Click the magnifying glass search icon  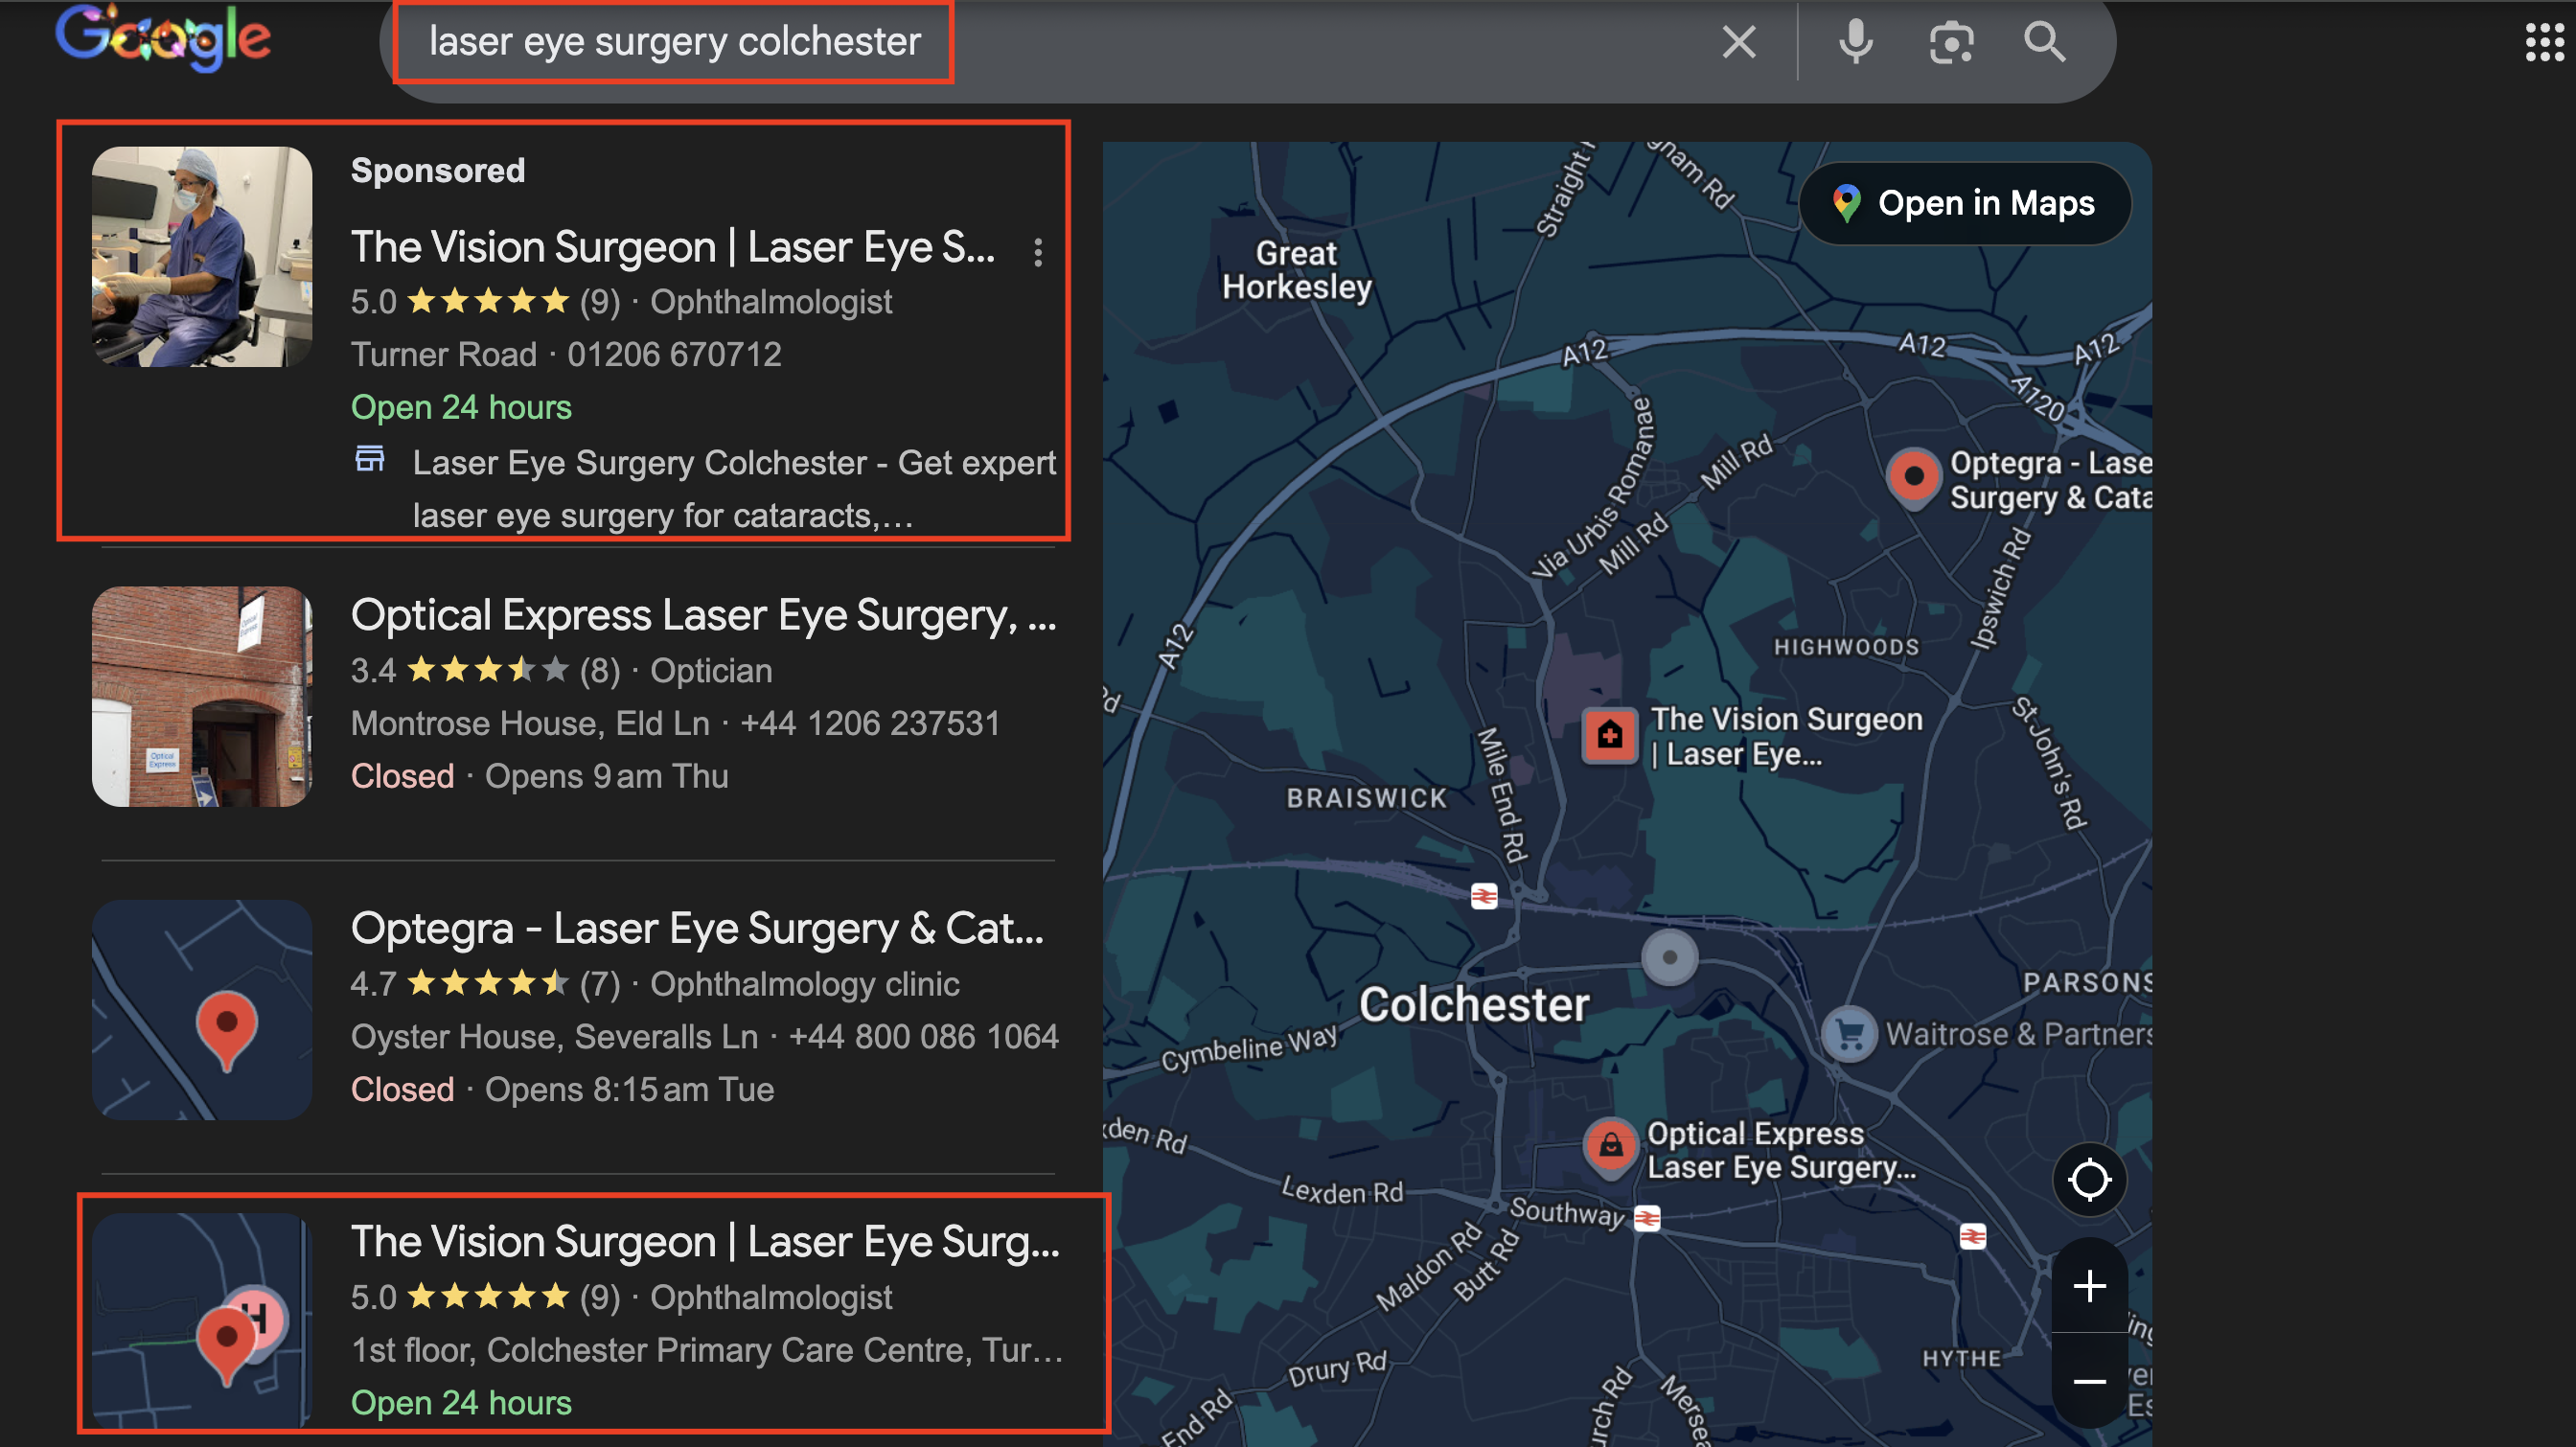[x=2044, y=42]
